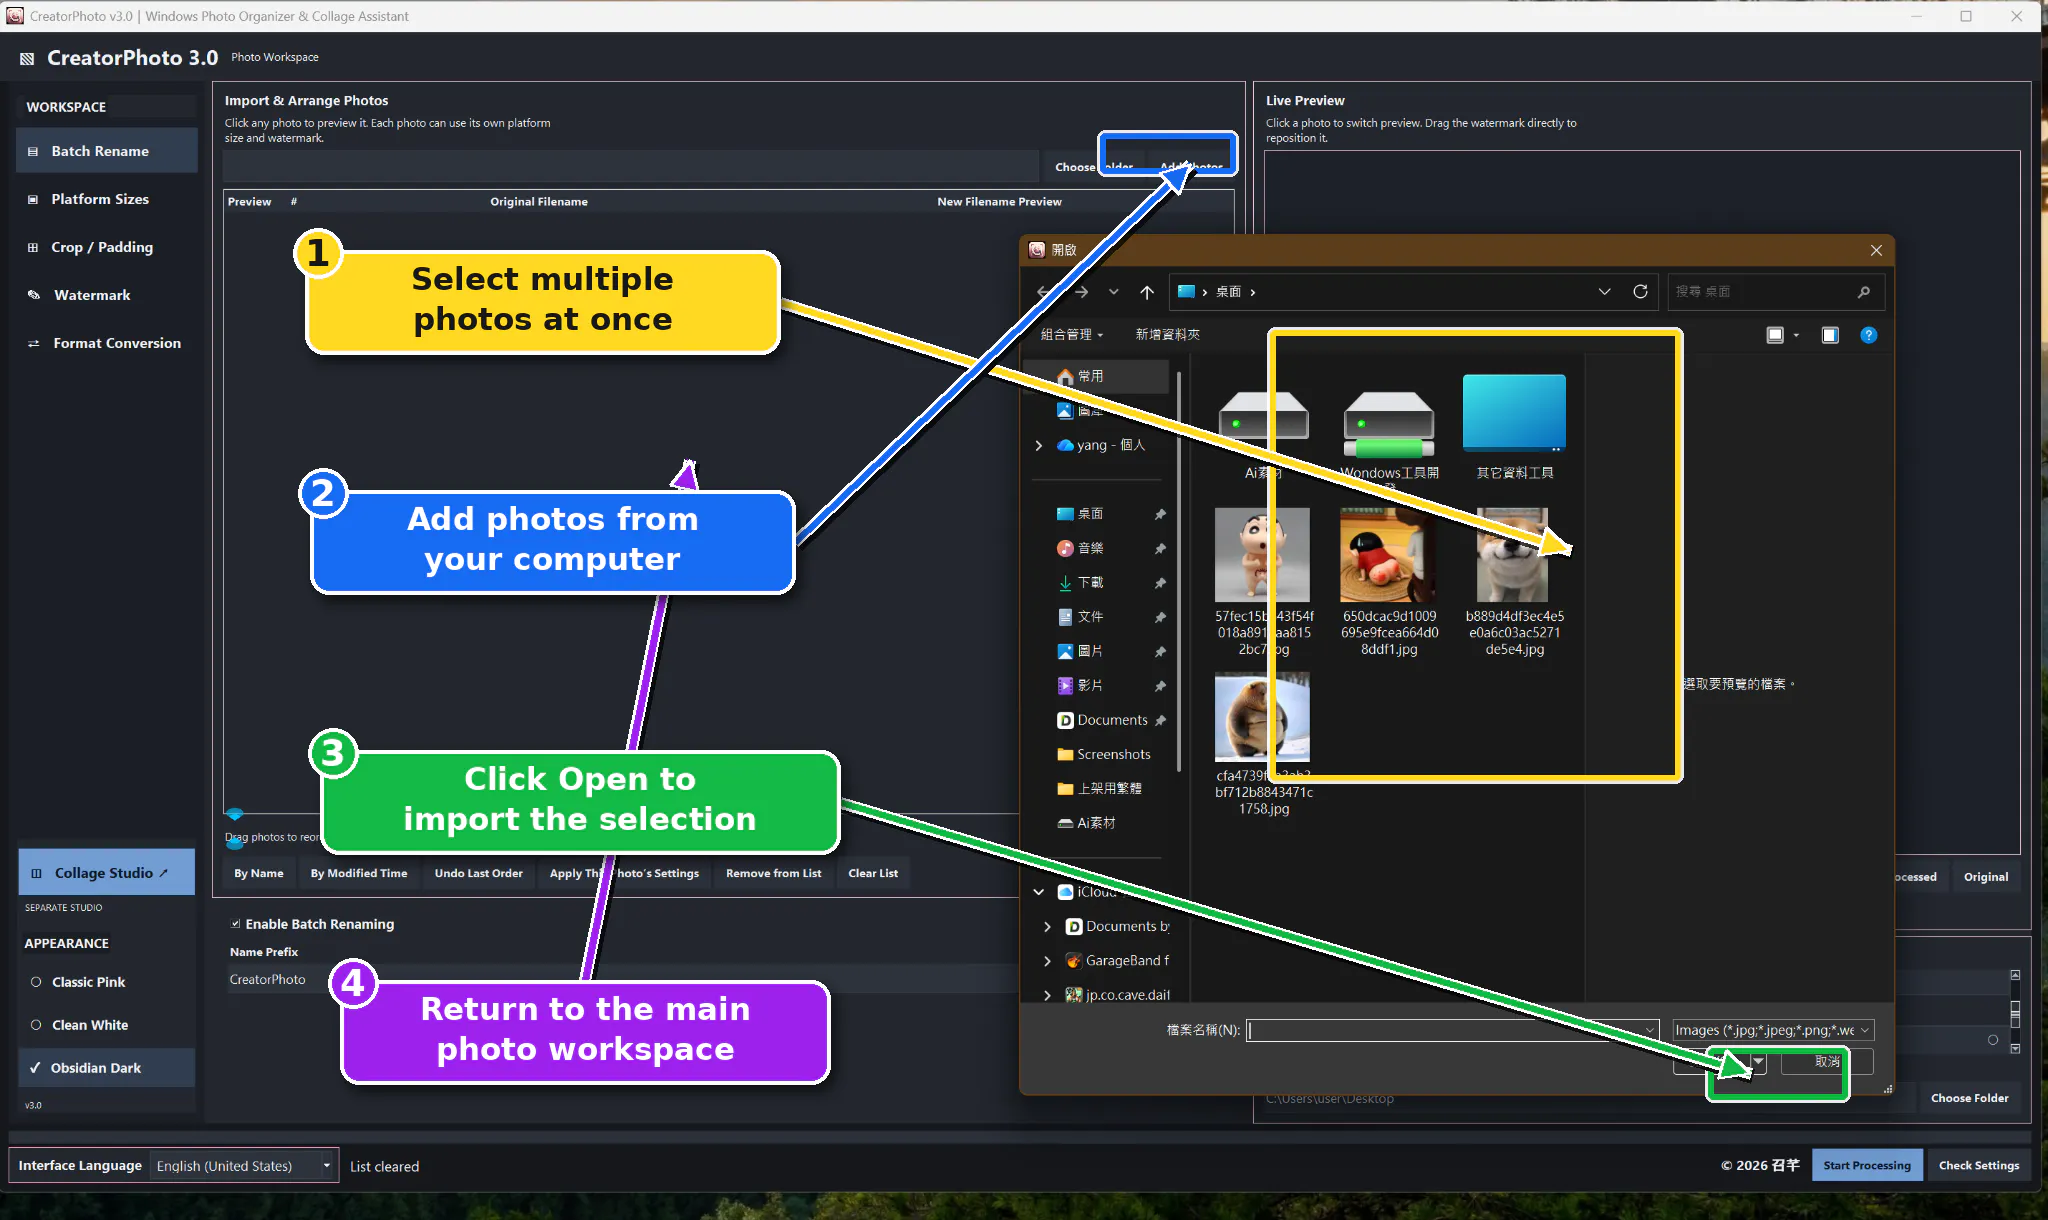The image size is (2048, 1220).
Task: Click Clear List button
Action: coord(873,873)
